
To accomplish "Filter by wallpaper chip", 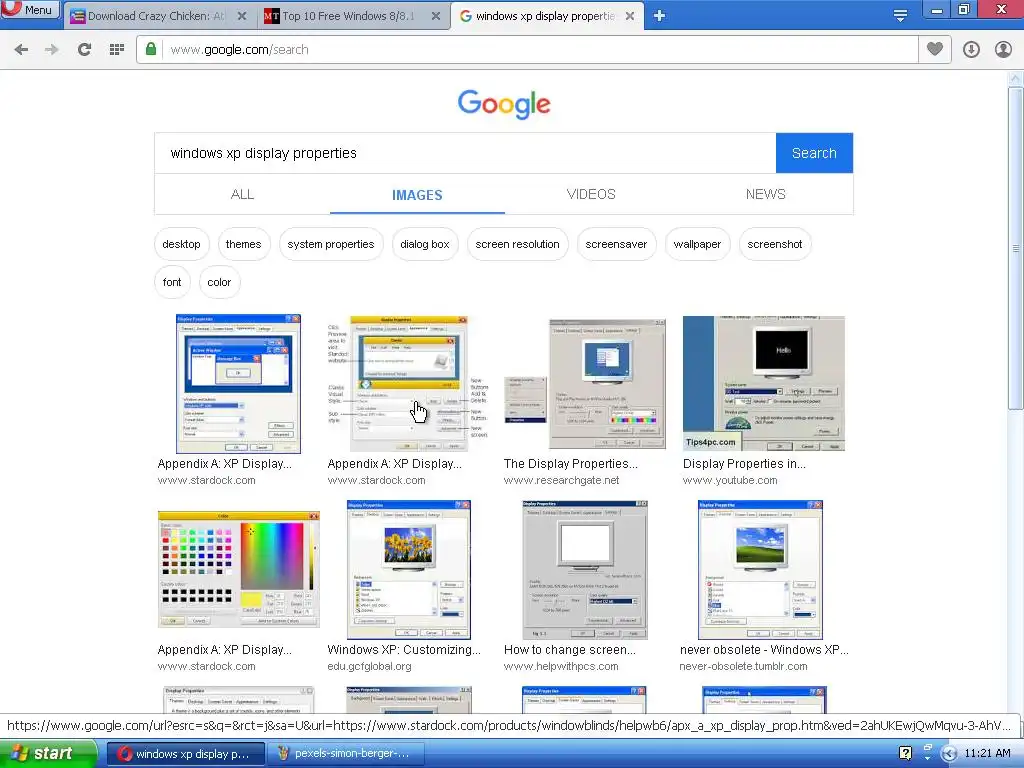I will tap(697, 244).
